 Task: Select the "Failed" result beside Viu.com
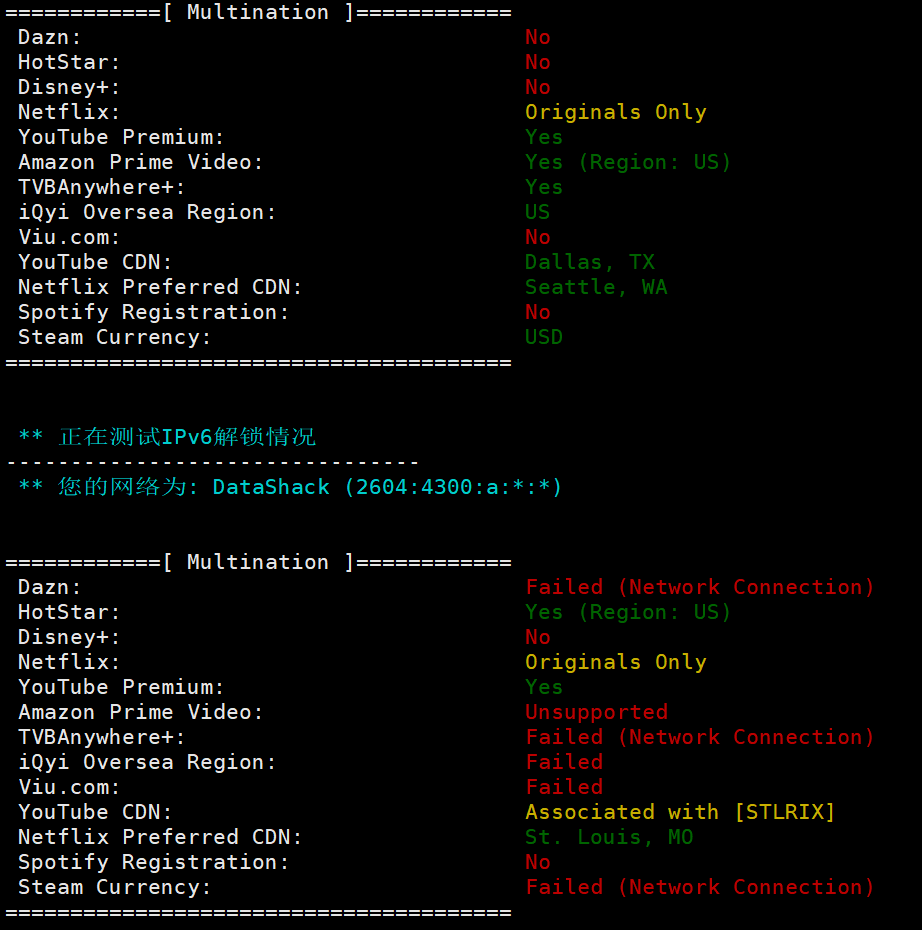pyautogui.click(x=564, y=787)
